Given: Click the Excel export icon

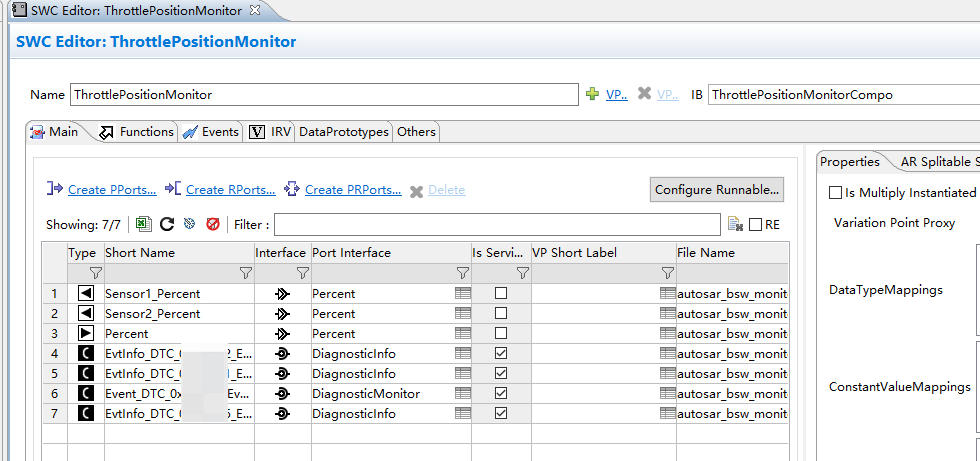Looking at the screenshot, I should coord(144,224).
